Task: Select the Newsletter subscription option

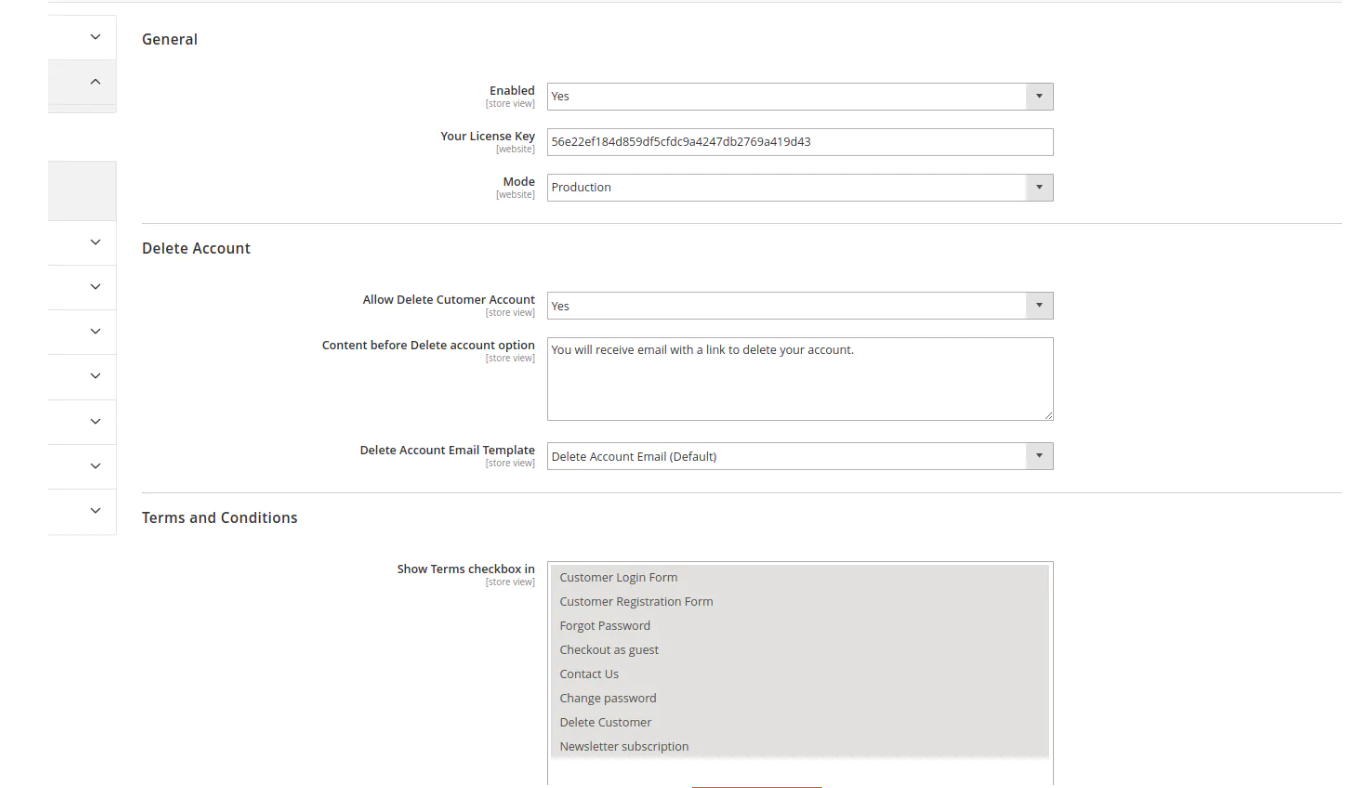Action: [x=623, y=745]
